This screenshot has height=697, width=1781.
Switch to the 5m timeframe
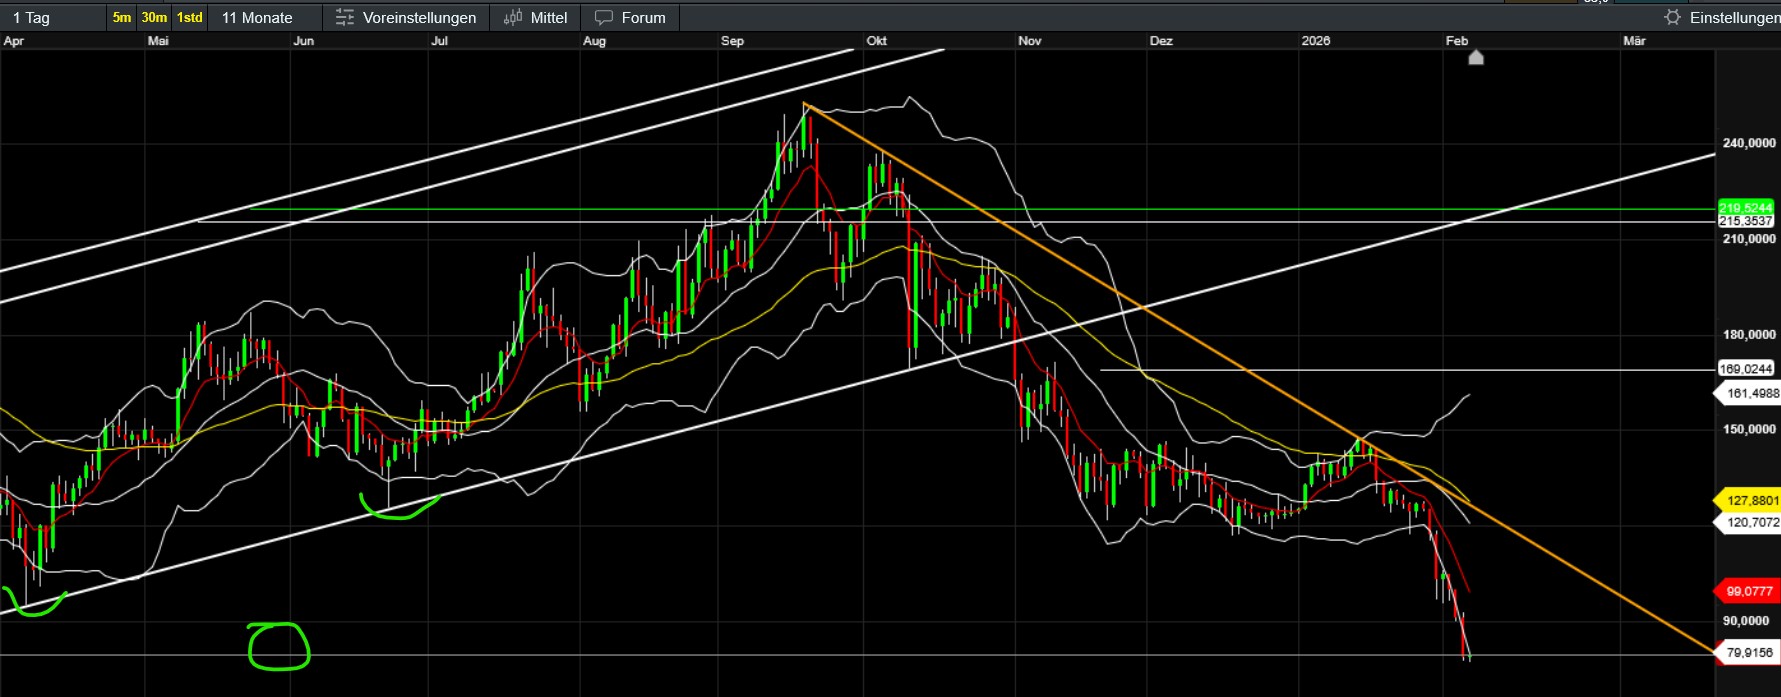coord(121,18)
